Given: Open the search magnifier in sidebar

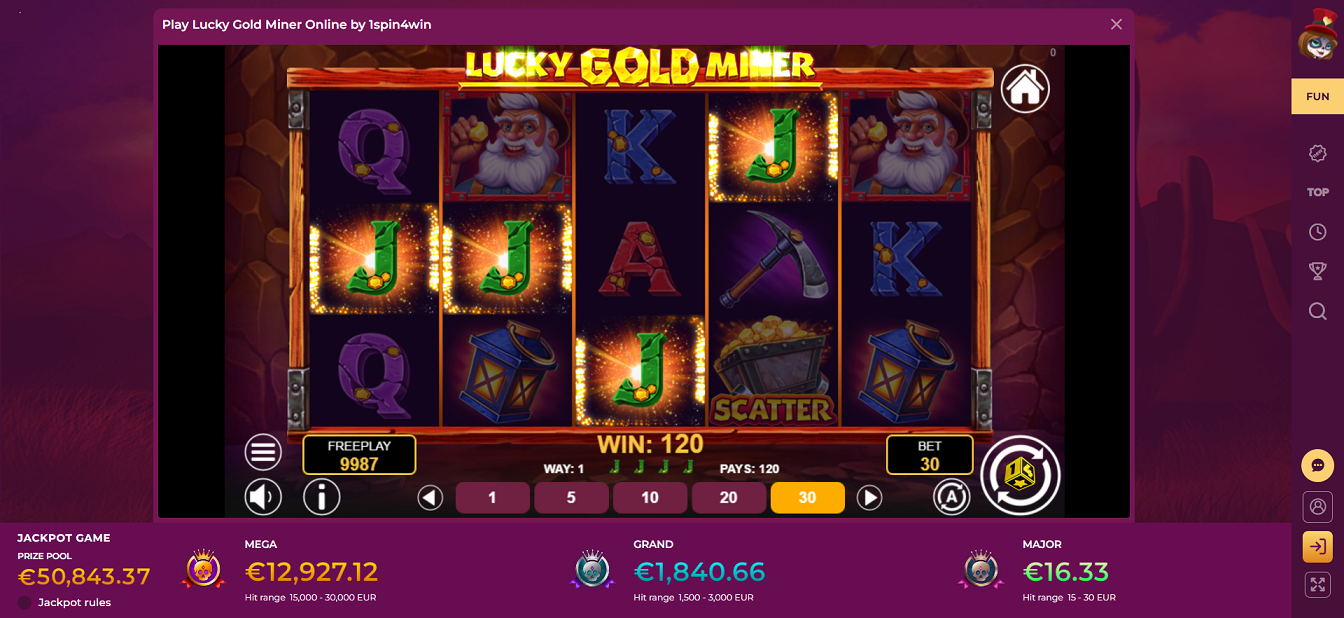Looking at the screenshot, I should pyautogui.click(x=1317, y=311).
